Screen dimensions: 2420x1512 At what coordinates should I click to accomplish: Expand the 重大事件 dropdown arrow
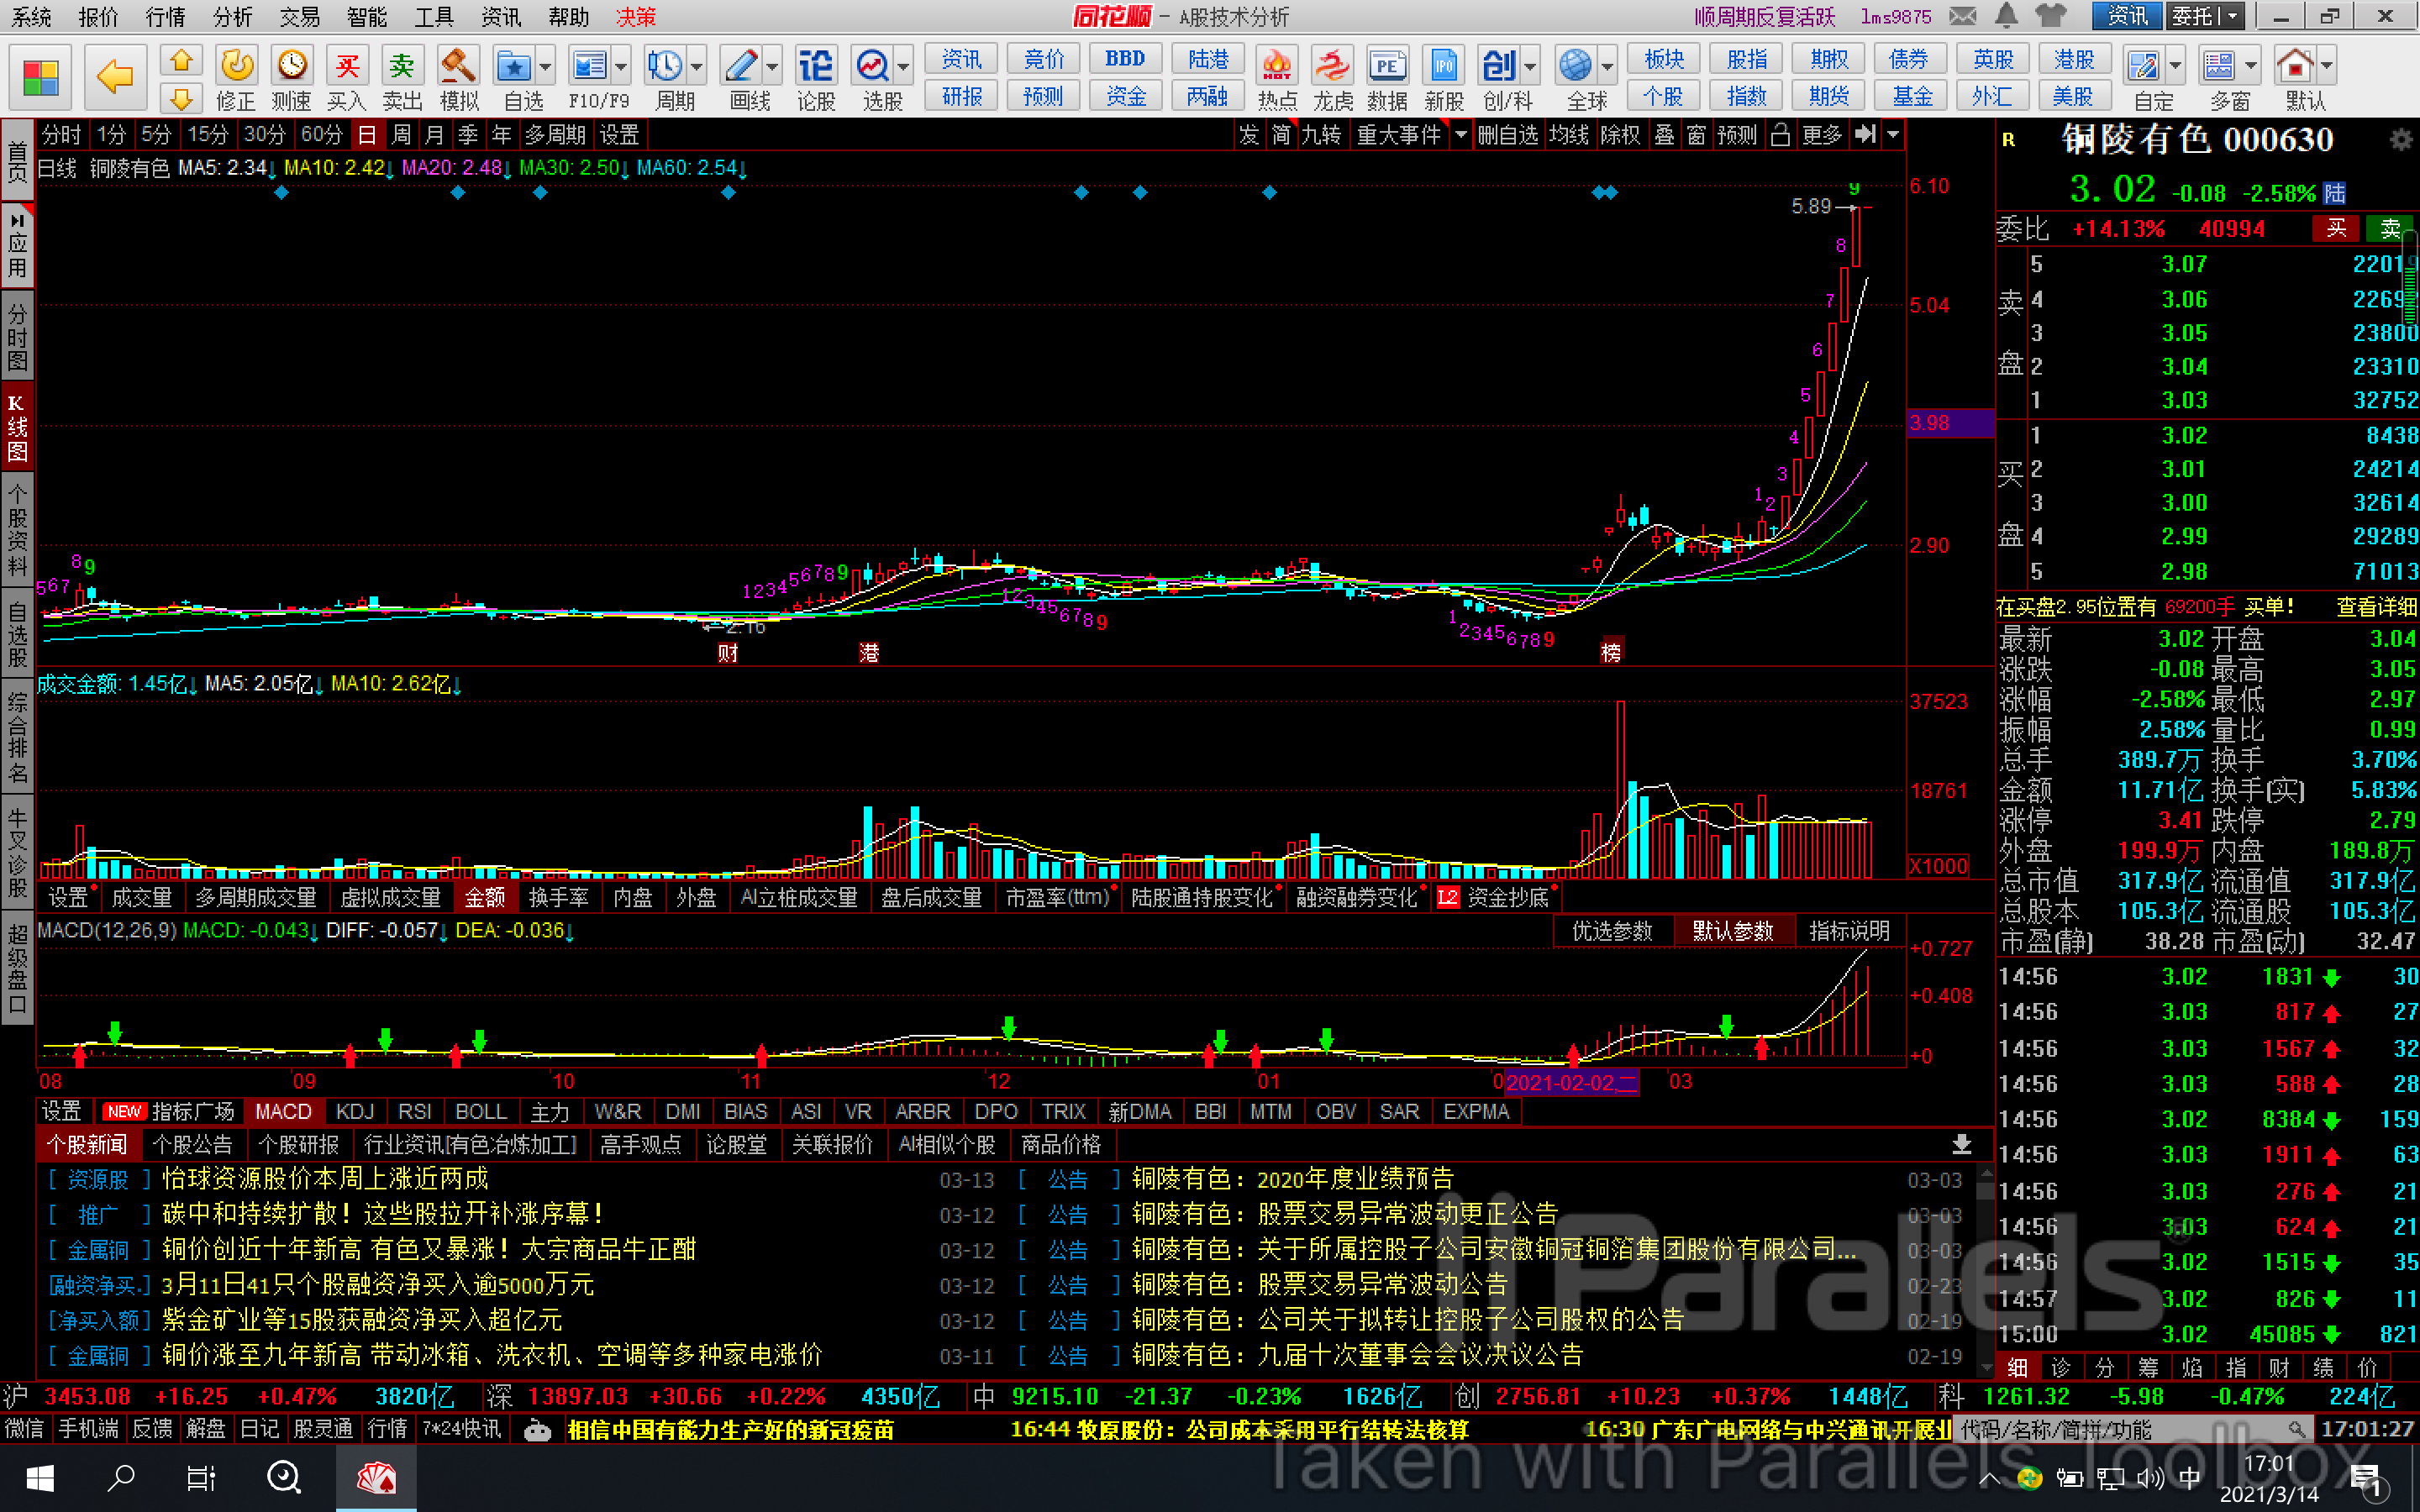tap(1460, 135)
